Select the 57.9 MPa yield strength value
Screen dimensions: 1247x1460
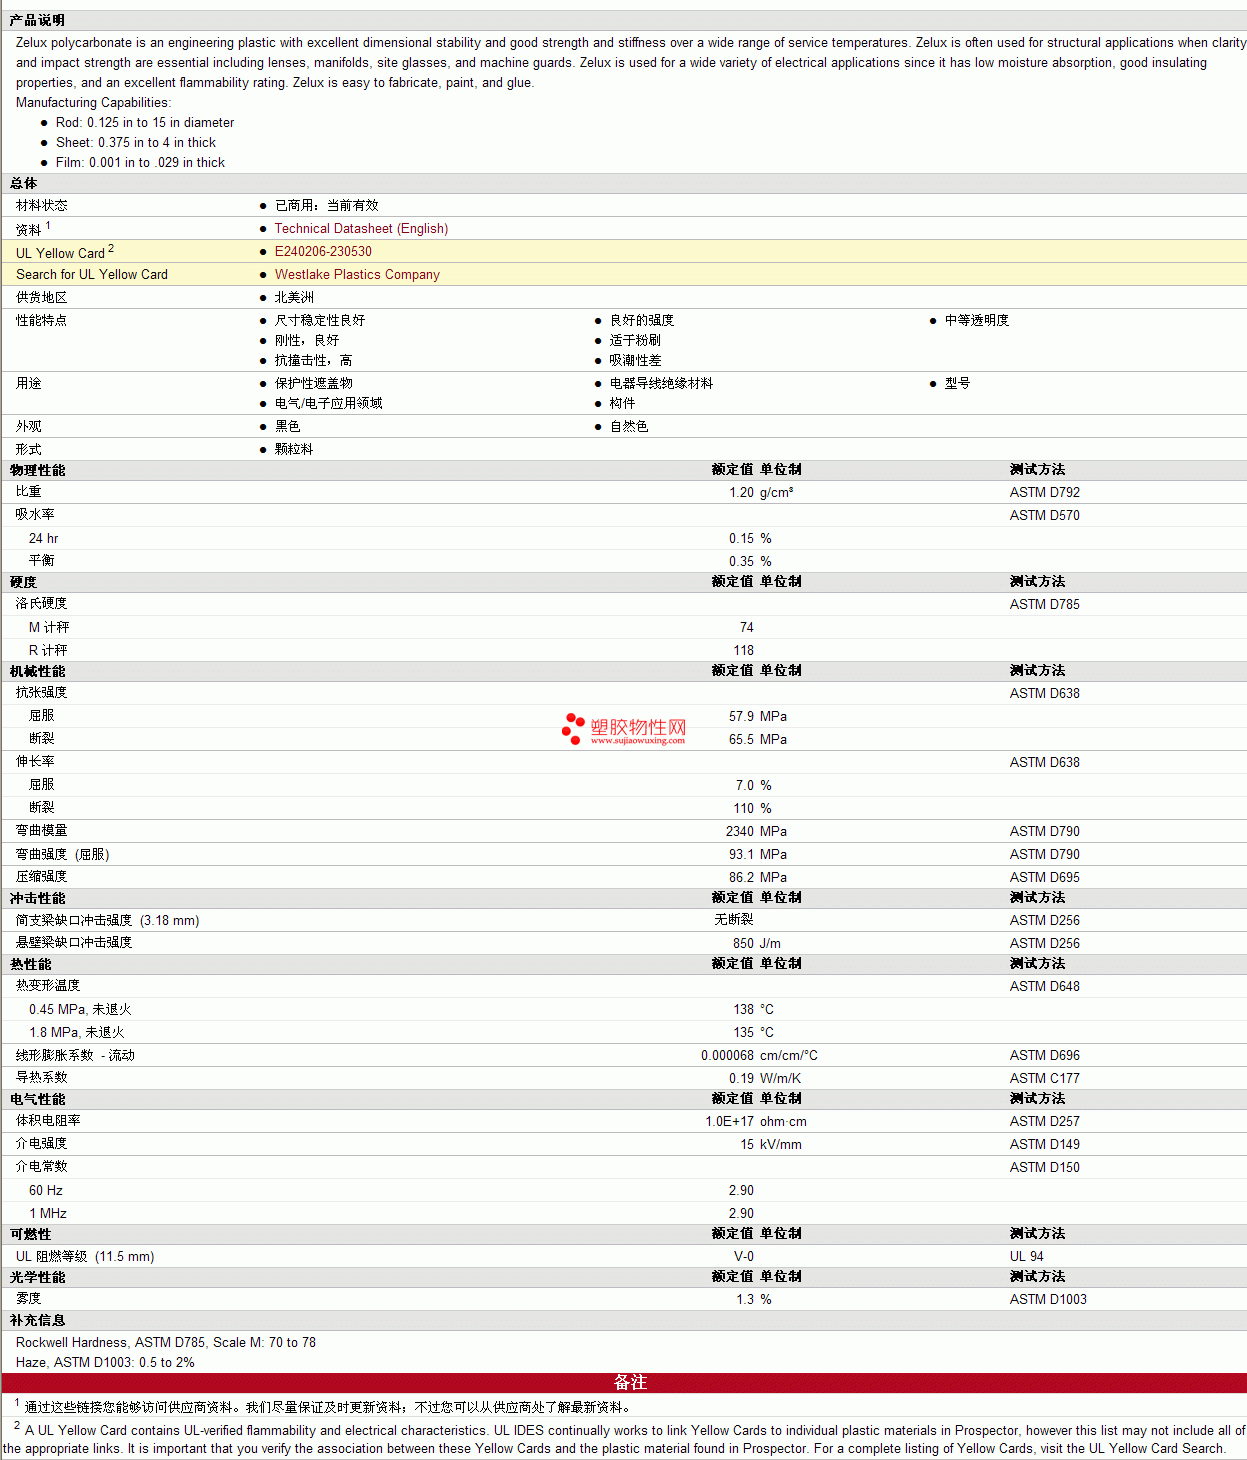click(x=758, y=716)
